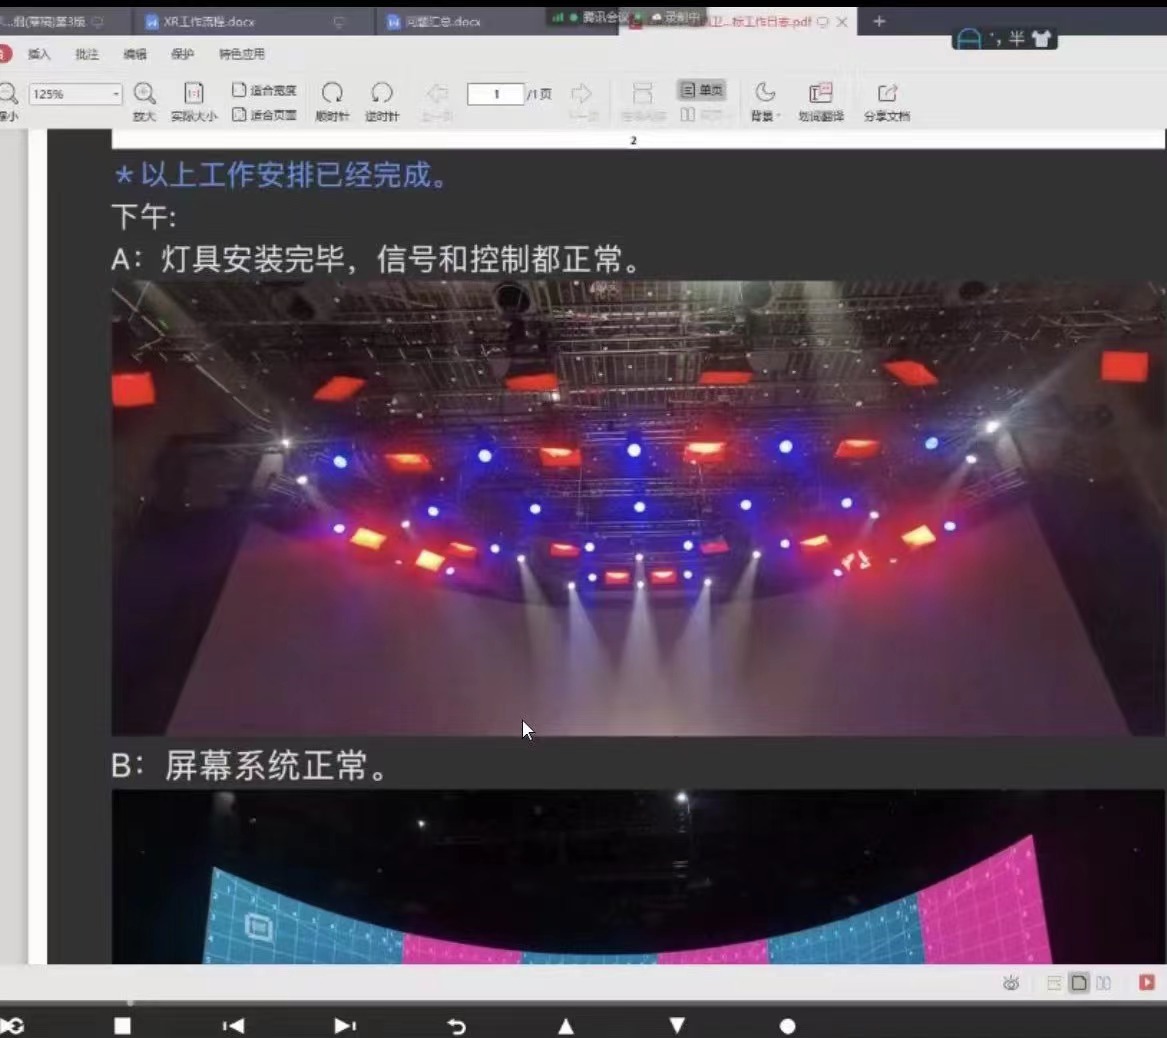Screen dimensions: 1167x1038
Task: Toggle half-width 半 in IME bar
Action: [1017, 39]
